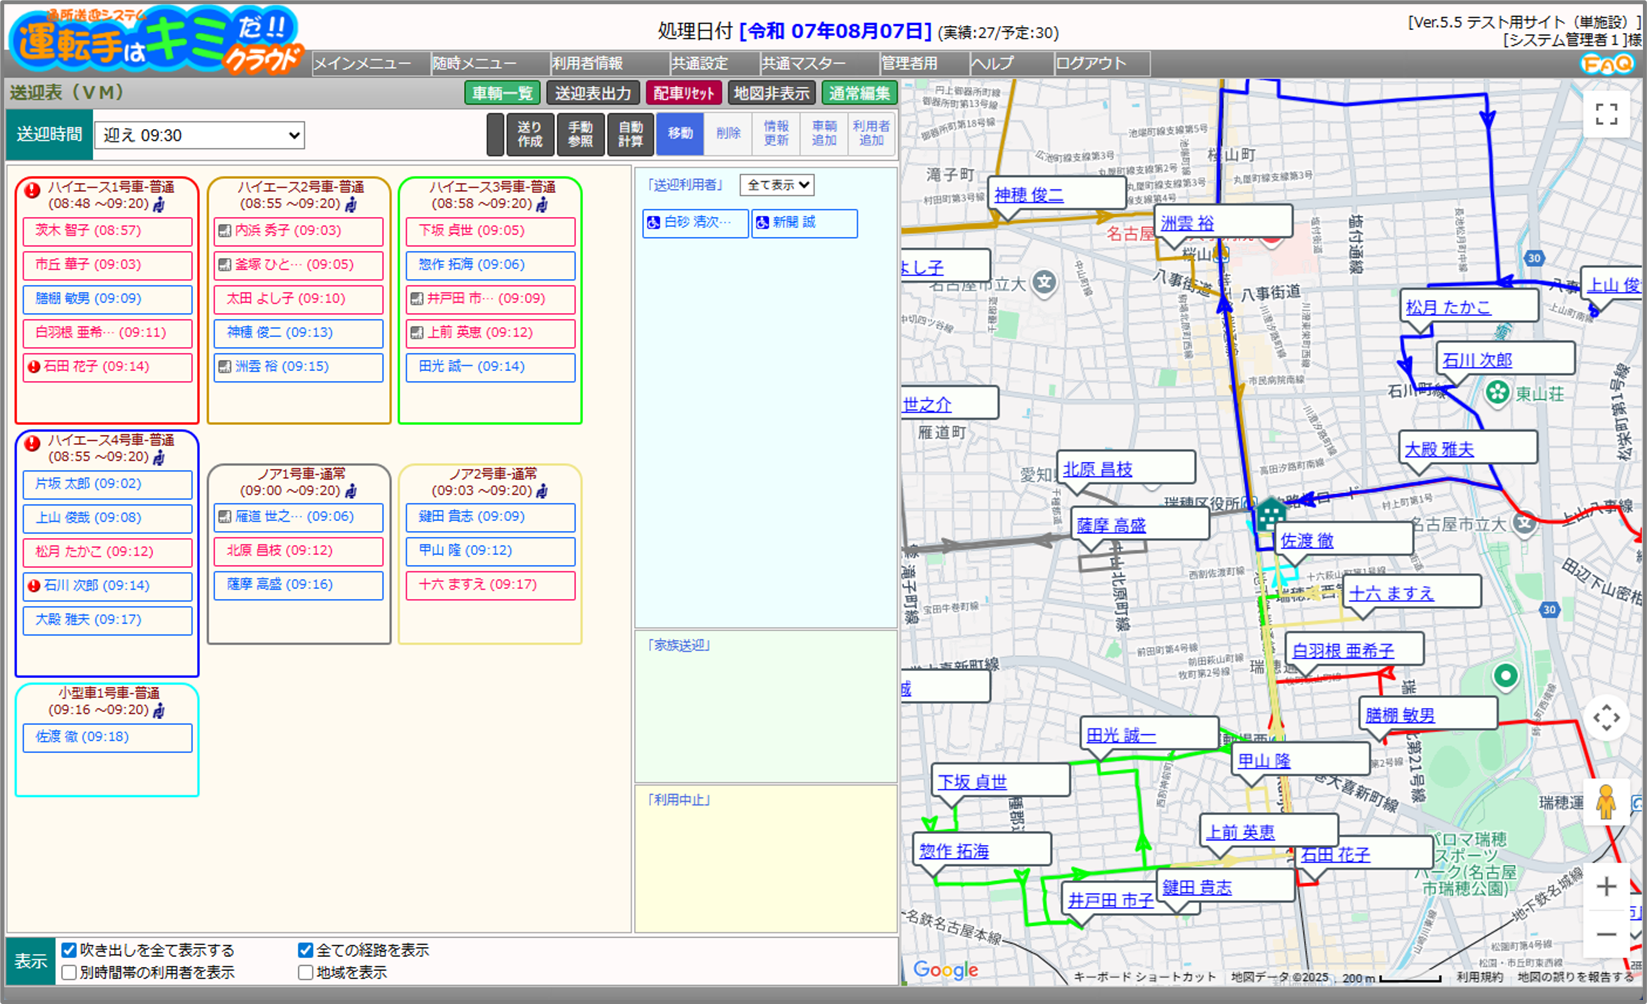Click the facility building marker on the map

click(x=1270, y=515)
